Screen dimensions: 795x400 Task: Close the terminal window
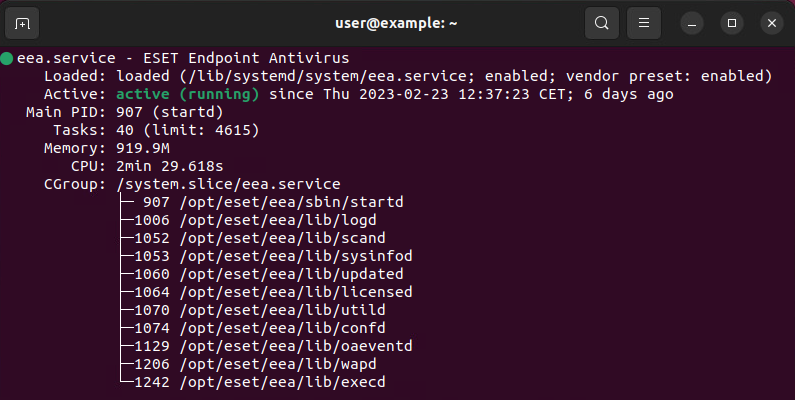tap(771, 22)
